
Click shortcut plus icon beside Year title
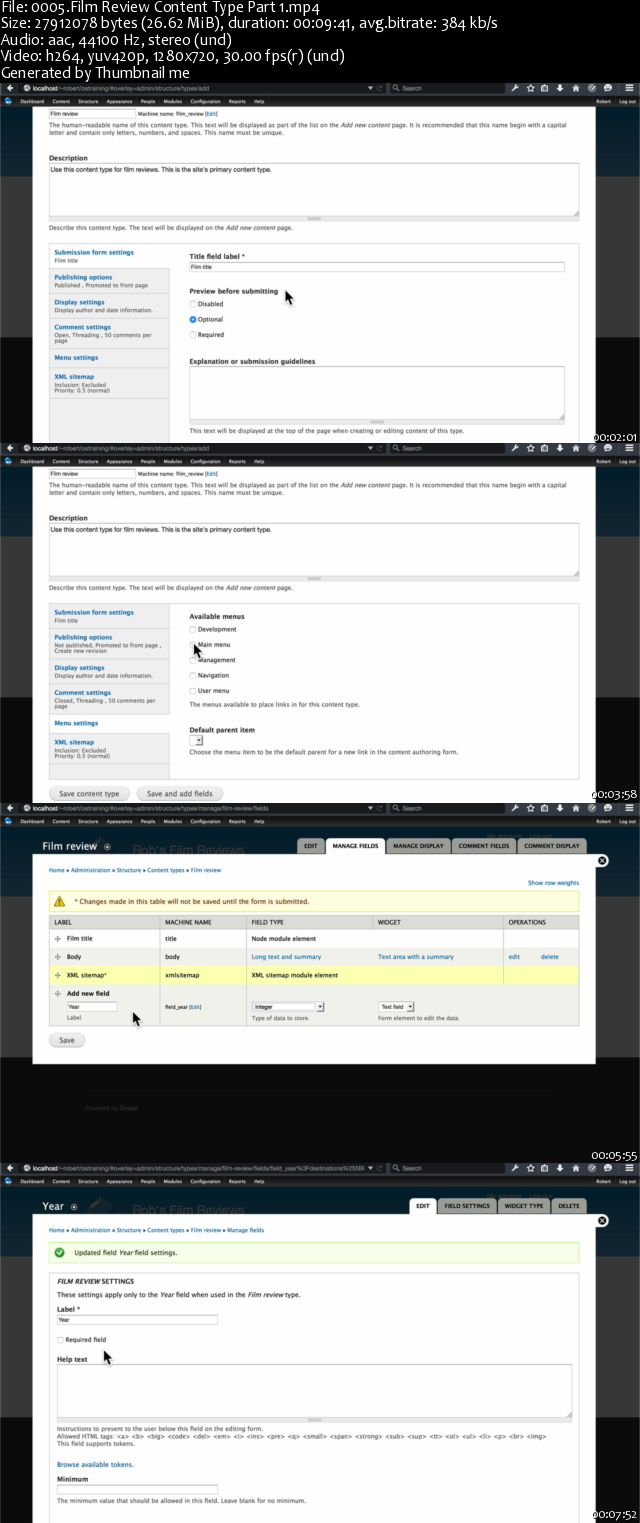[x=74, y=1207]
